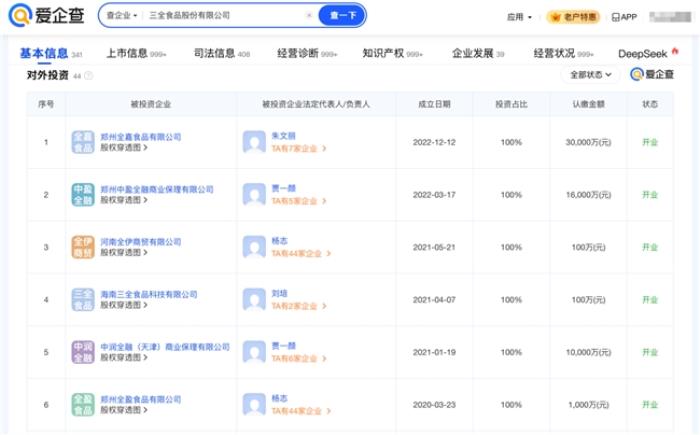Switch to the 经营状况 tab
Screen dimensions: 700x435
click(x=563, y=54)
